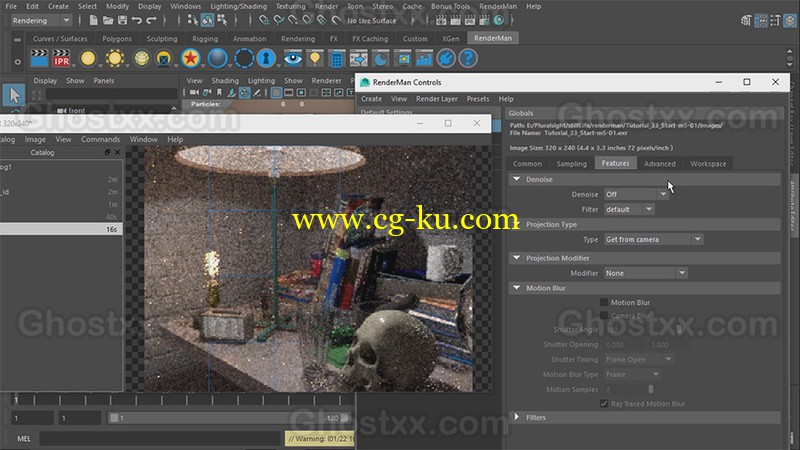Create a portal light from the shelf
Viewport: 800px width, 450px height.
[164, 58]
